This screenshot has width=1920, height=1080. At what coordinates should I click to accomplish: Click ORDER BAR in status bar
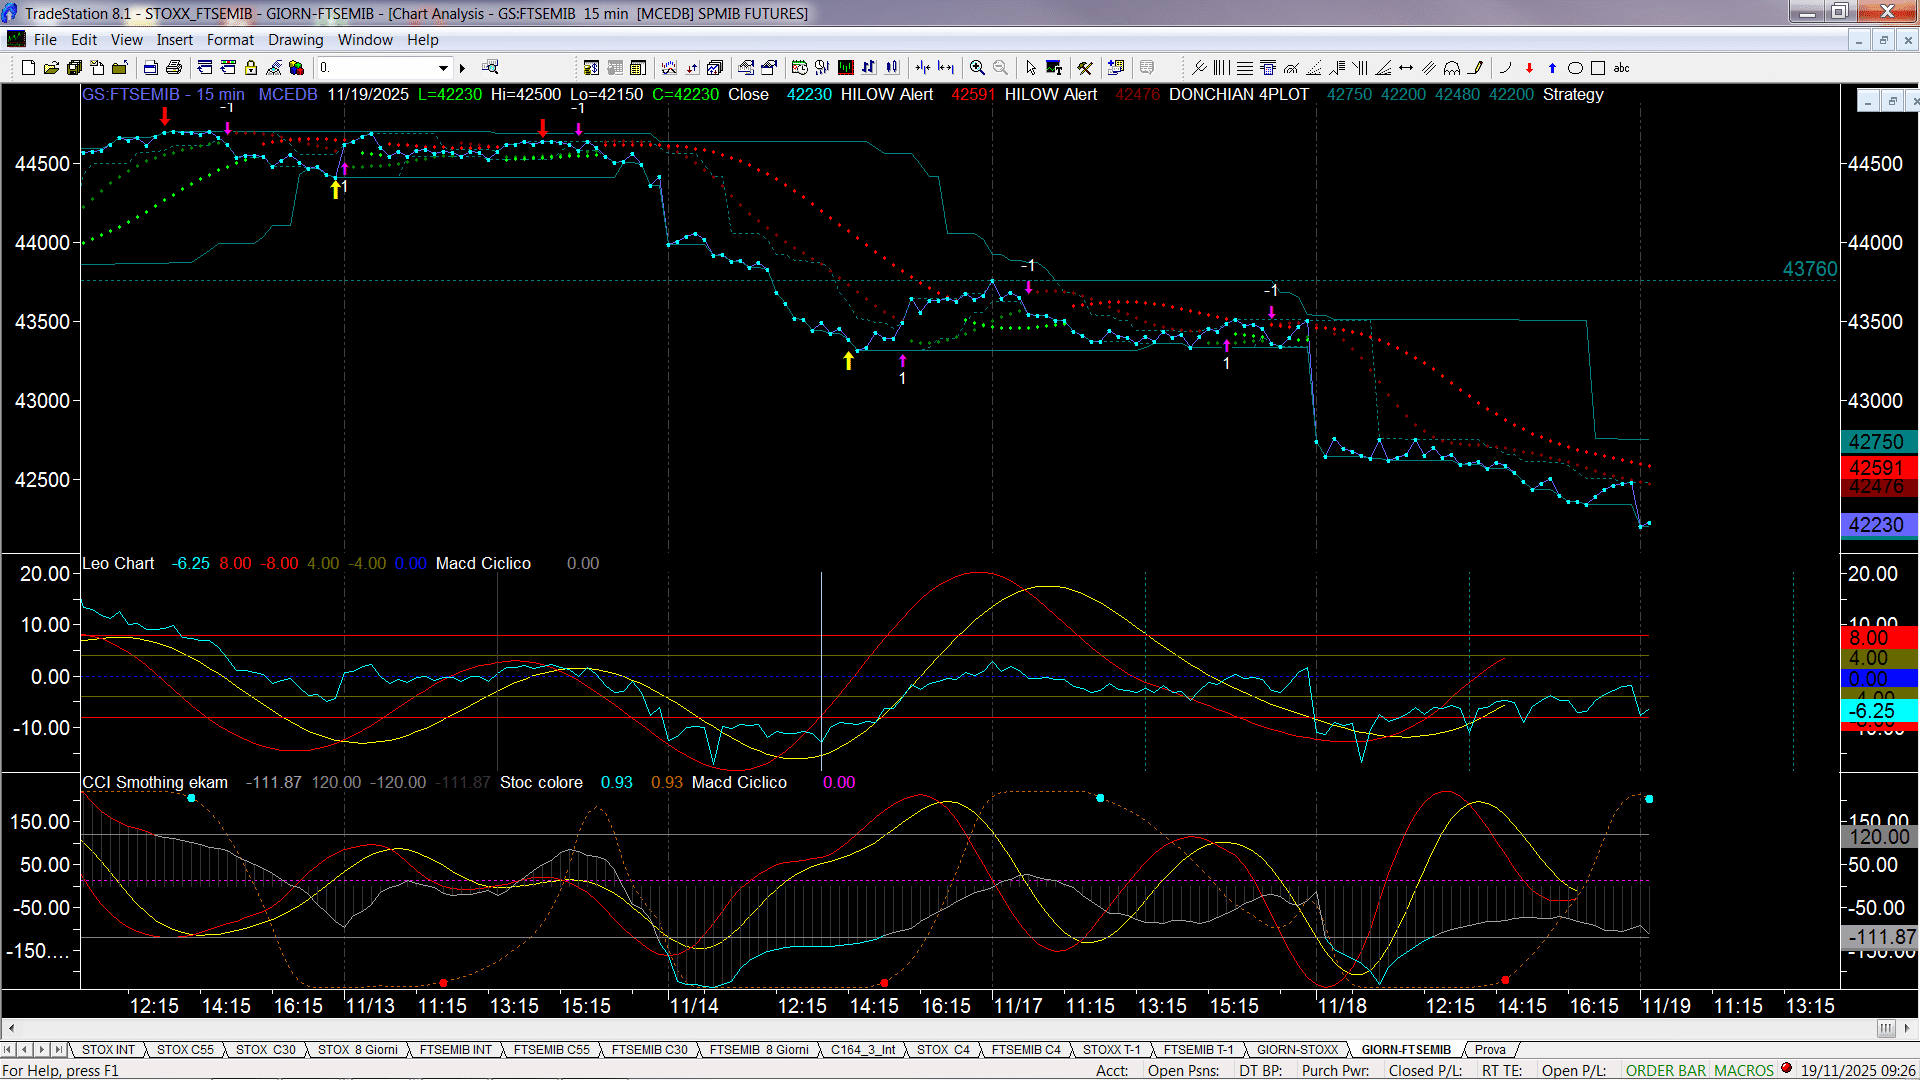(1665, 1070)
